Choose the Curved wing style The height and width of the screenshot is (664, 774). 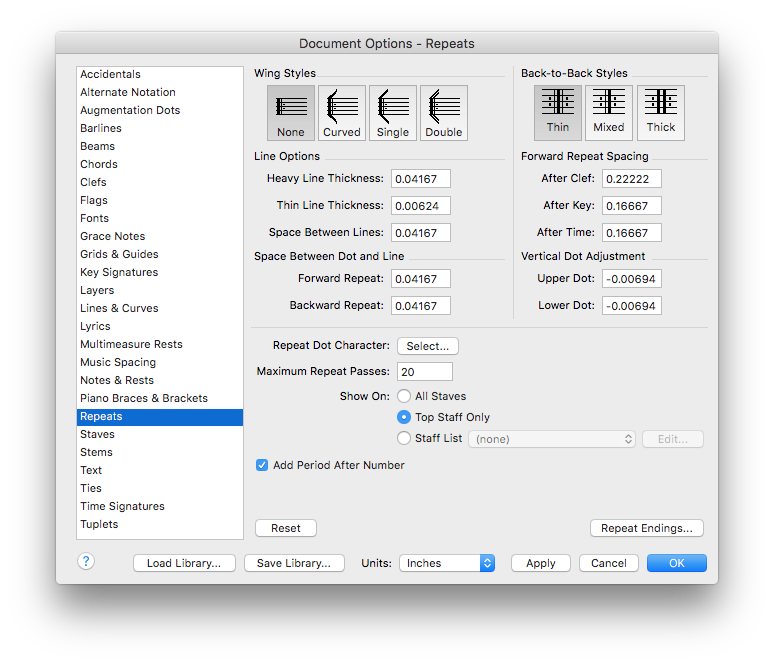click(342, 113)
